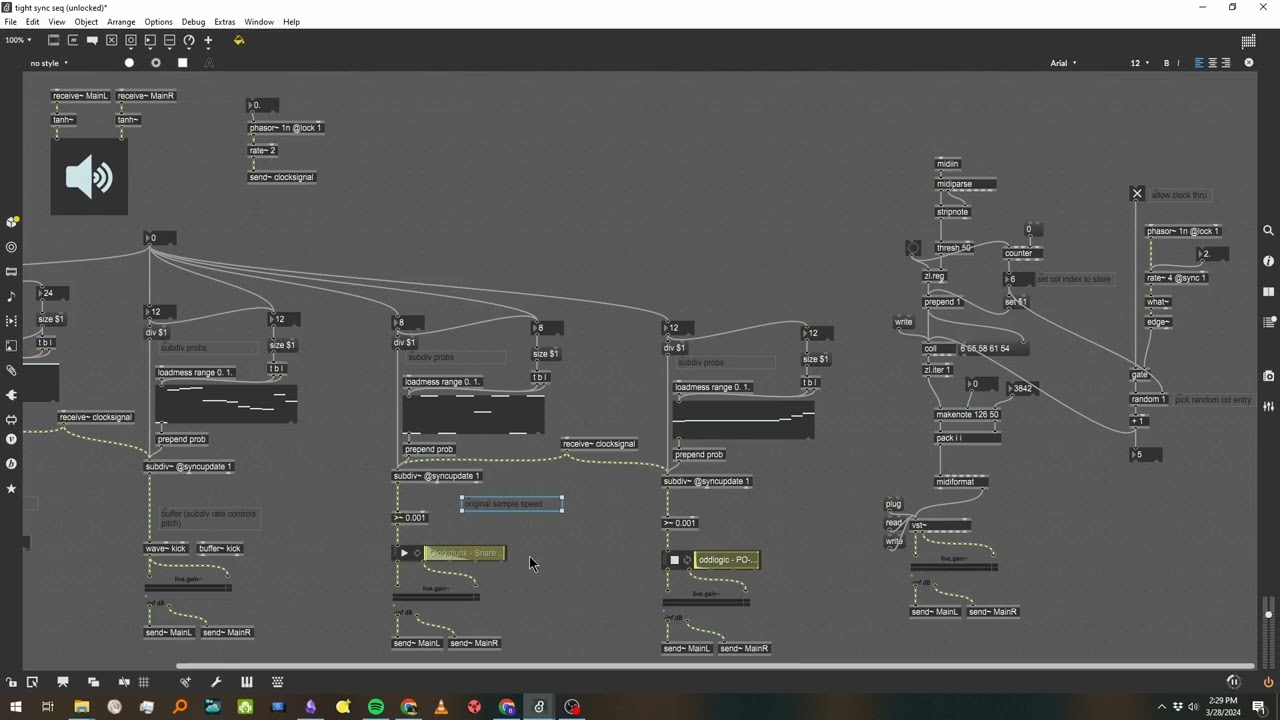Viewport: 1280px width, 720px height.
Task: Click the solid white fill color circle
Action: click(129, 63)
